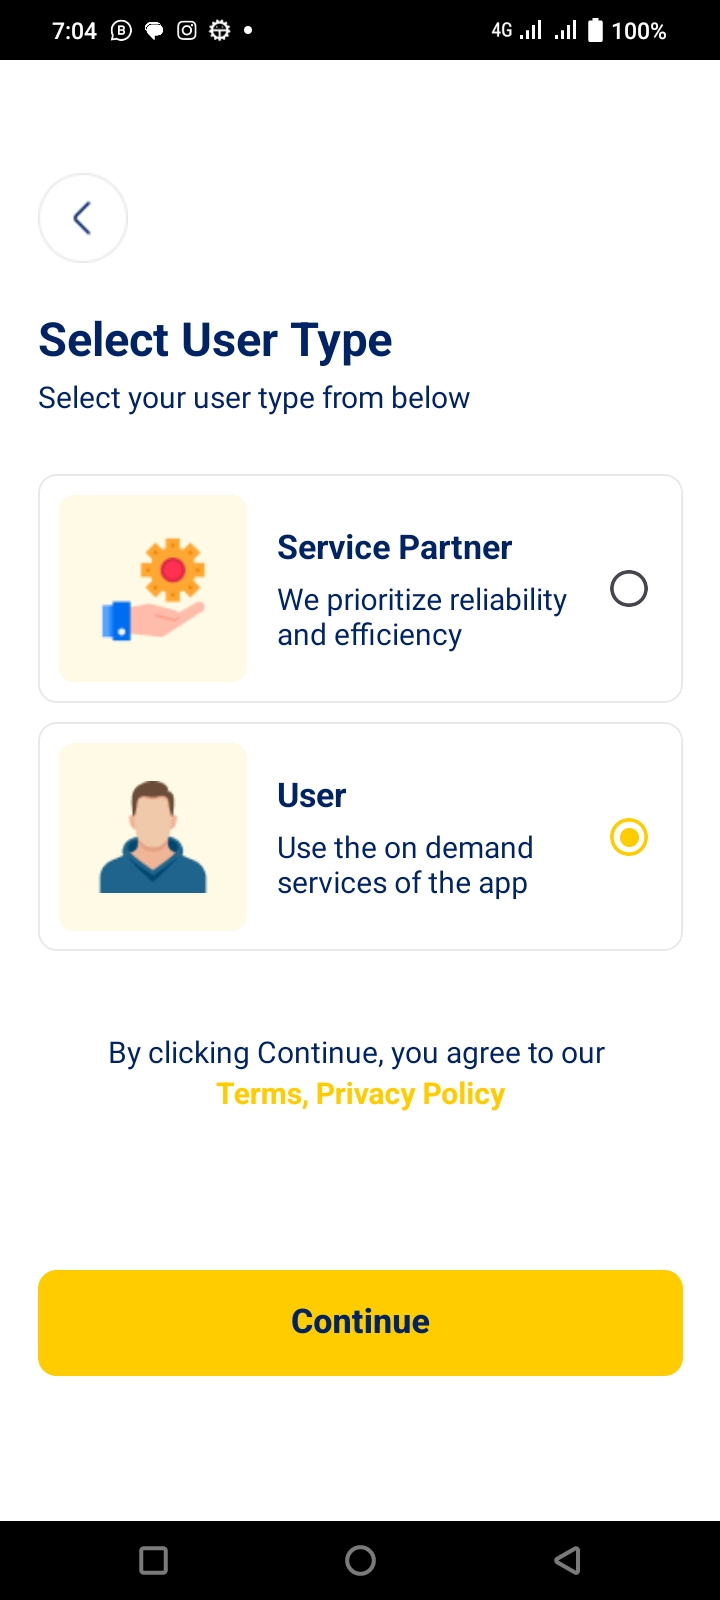Tap the Android recent apps square icon
The width and height of the screenshot is (720, 1600).
(154, 1560)
